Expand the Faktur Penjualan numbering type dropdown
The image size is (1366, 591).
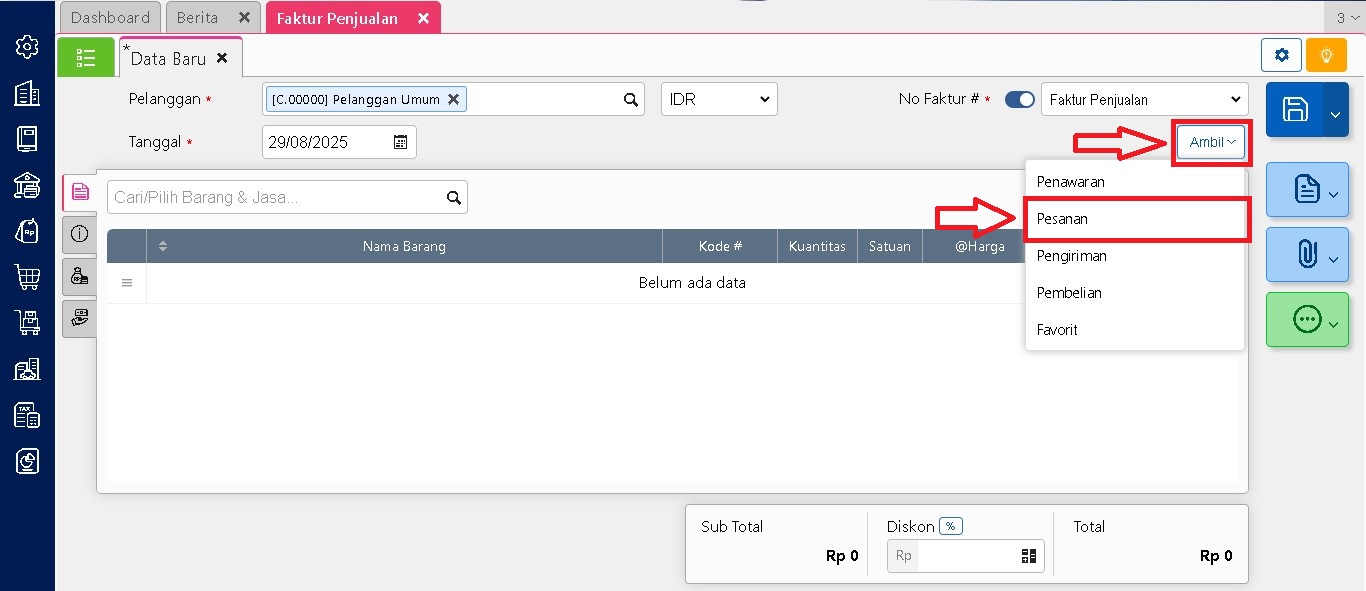(1144, 100)
